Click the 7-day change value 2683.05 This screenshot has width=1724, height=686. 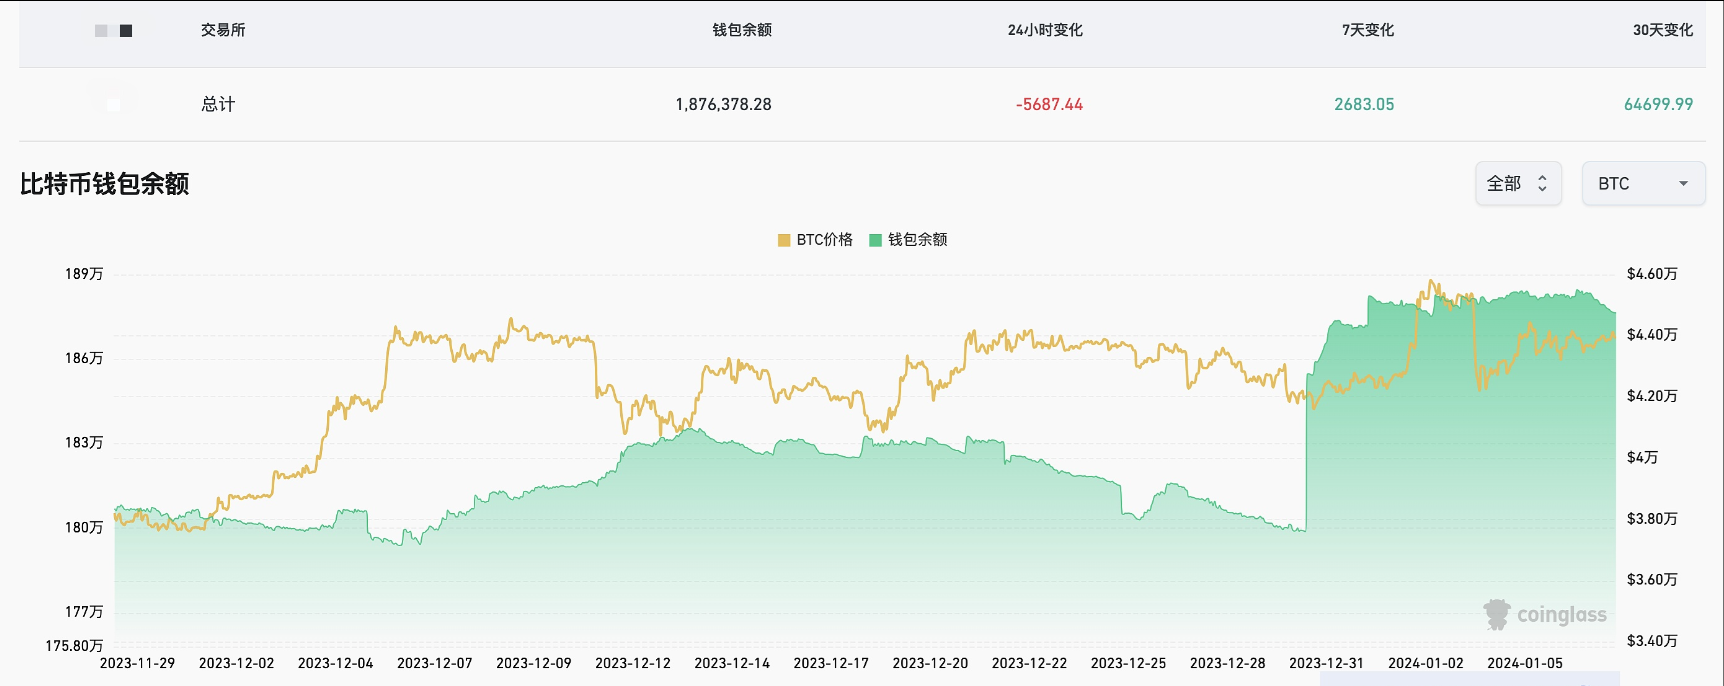coord(1364,104)
